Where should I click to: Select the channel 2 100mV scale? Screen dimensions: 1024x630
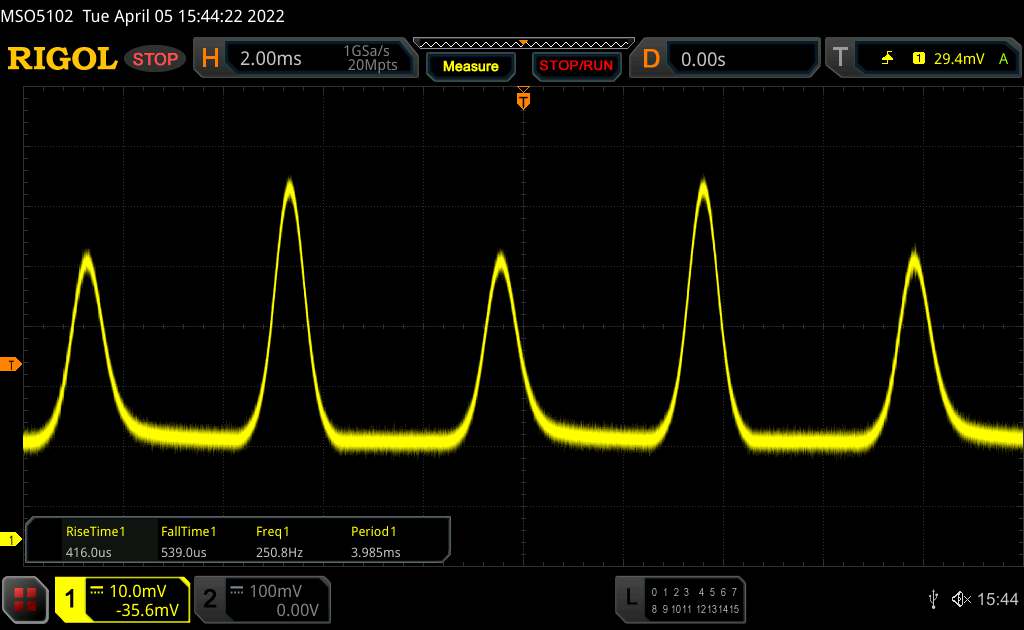tap(276, 591)
